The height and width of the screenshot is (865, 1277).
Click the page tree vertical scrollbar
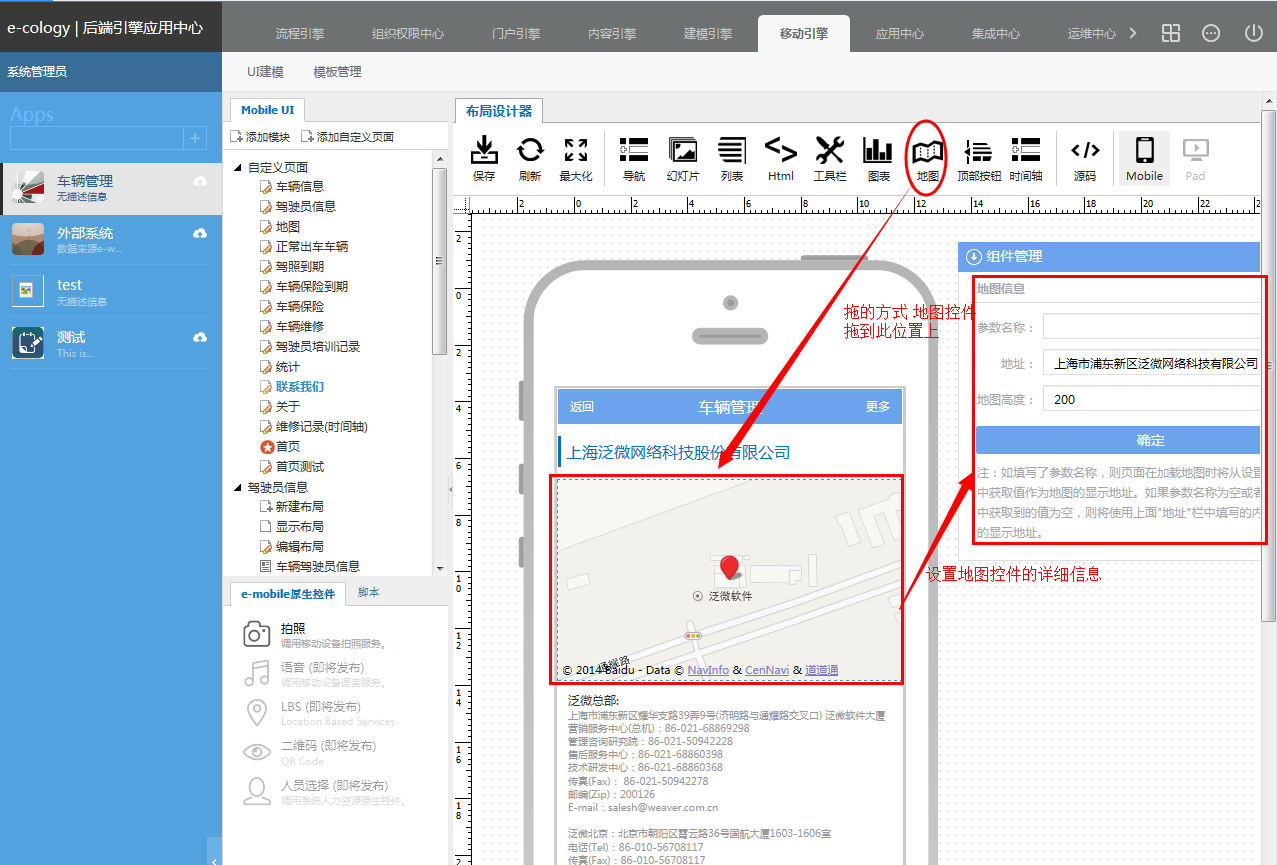coord(439,260)
